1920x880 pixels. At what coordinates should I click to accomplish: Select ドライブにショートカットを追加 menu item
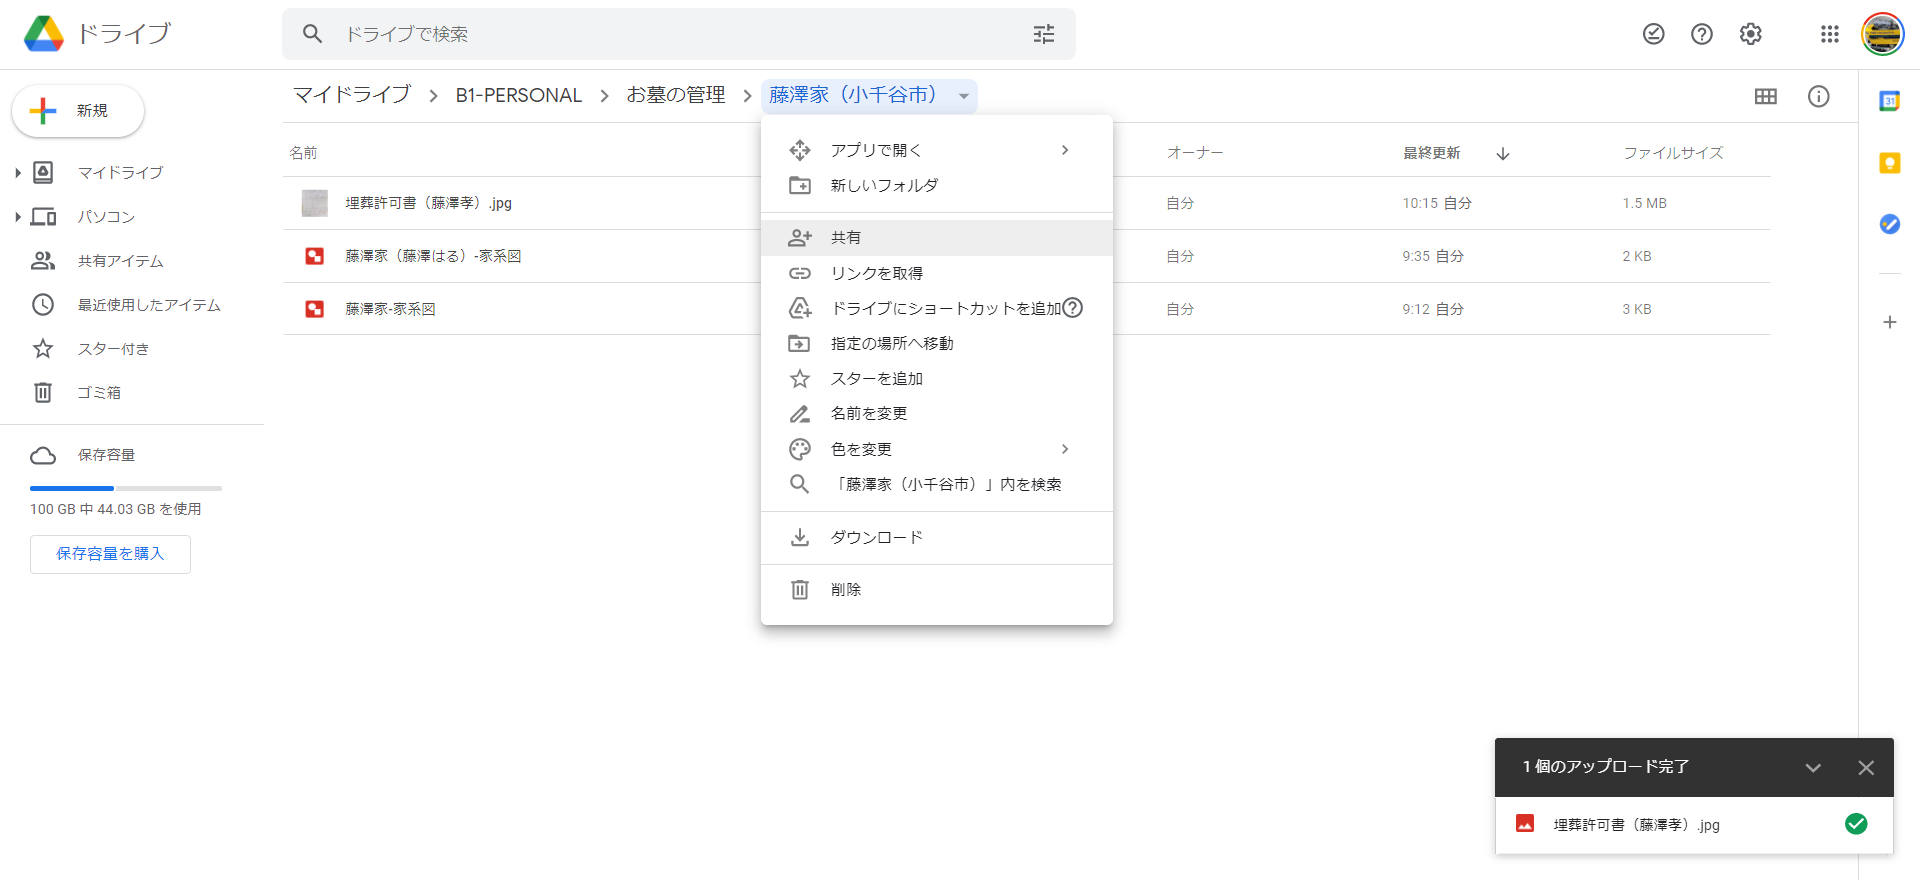(x=937, y=308)
